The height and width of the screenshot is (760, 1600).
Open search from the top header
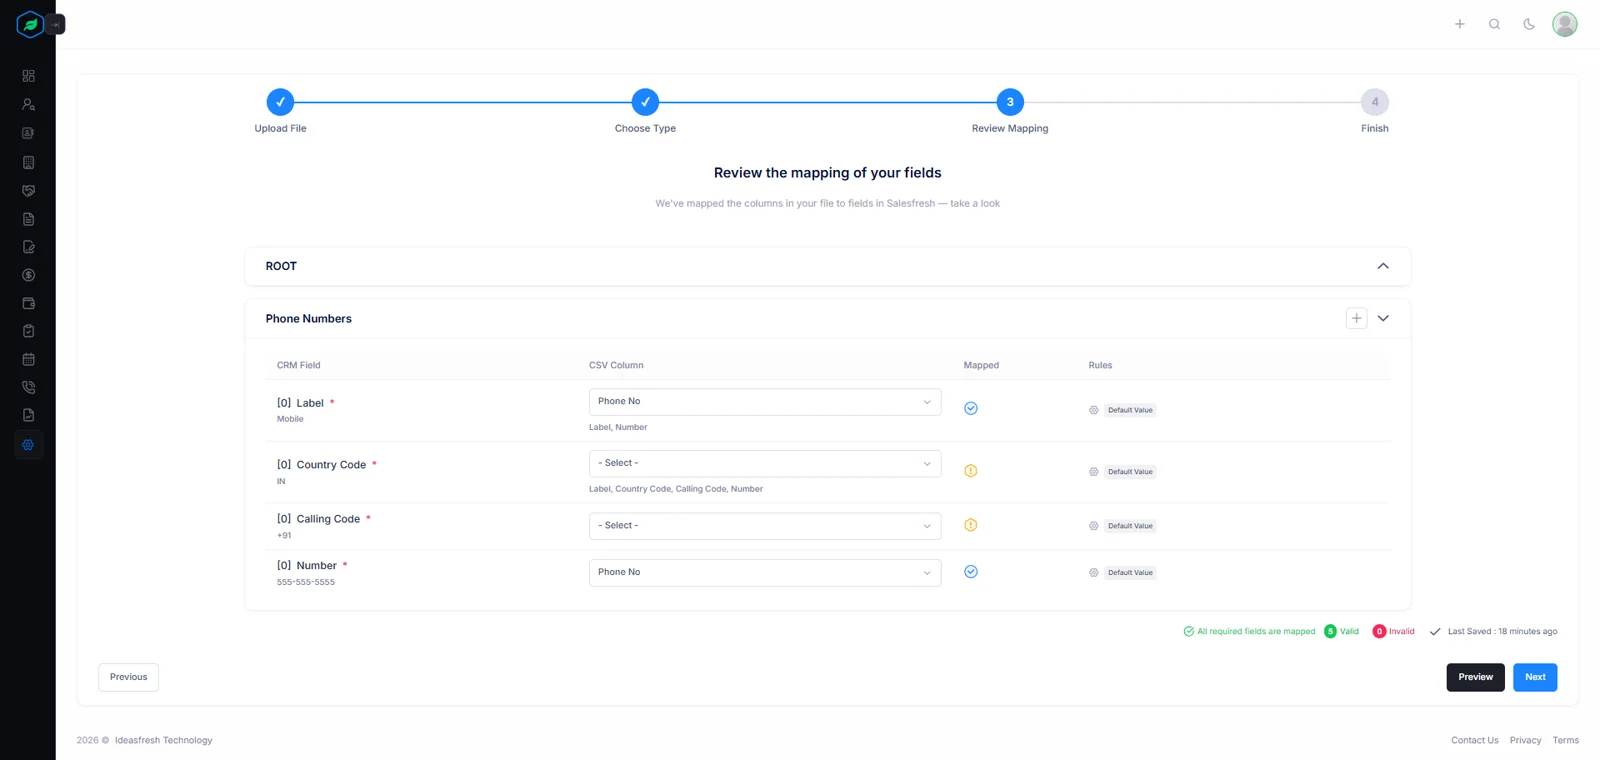(x=1494, y=24)
